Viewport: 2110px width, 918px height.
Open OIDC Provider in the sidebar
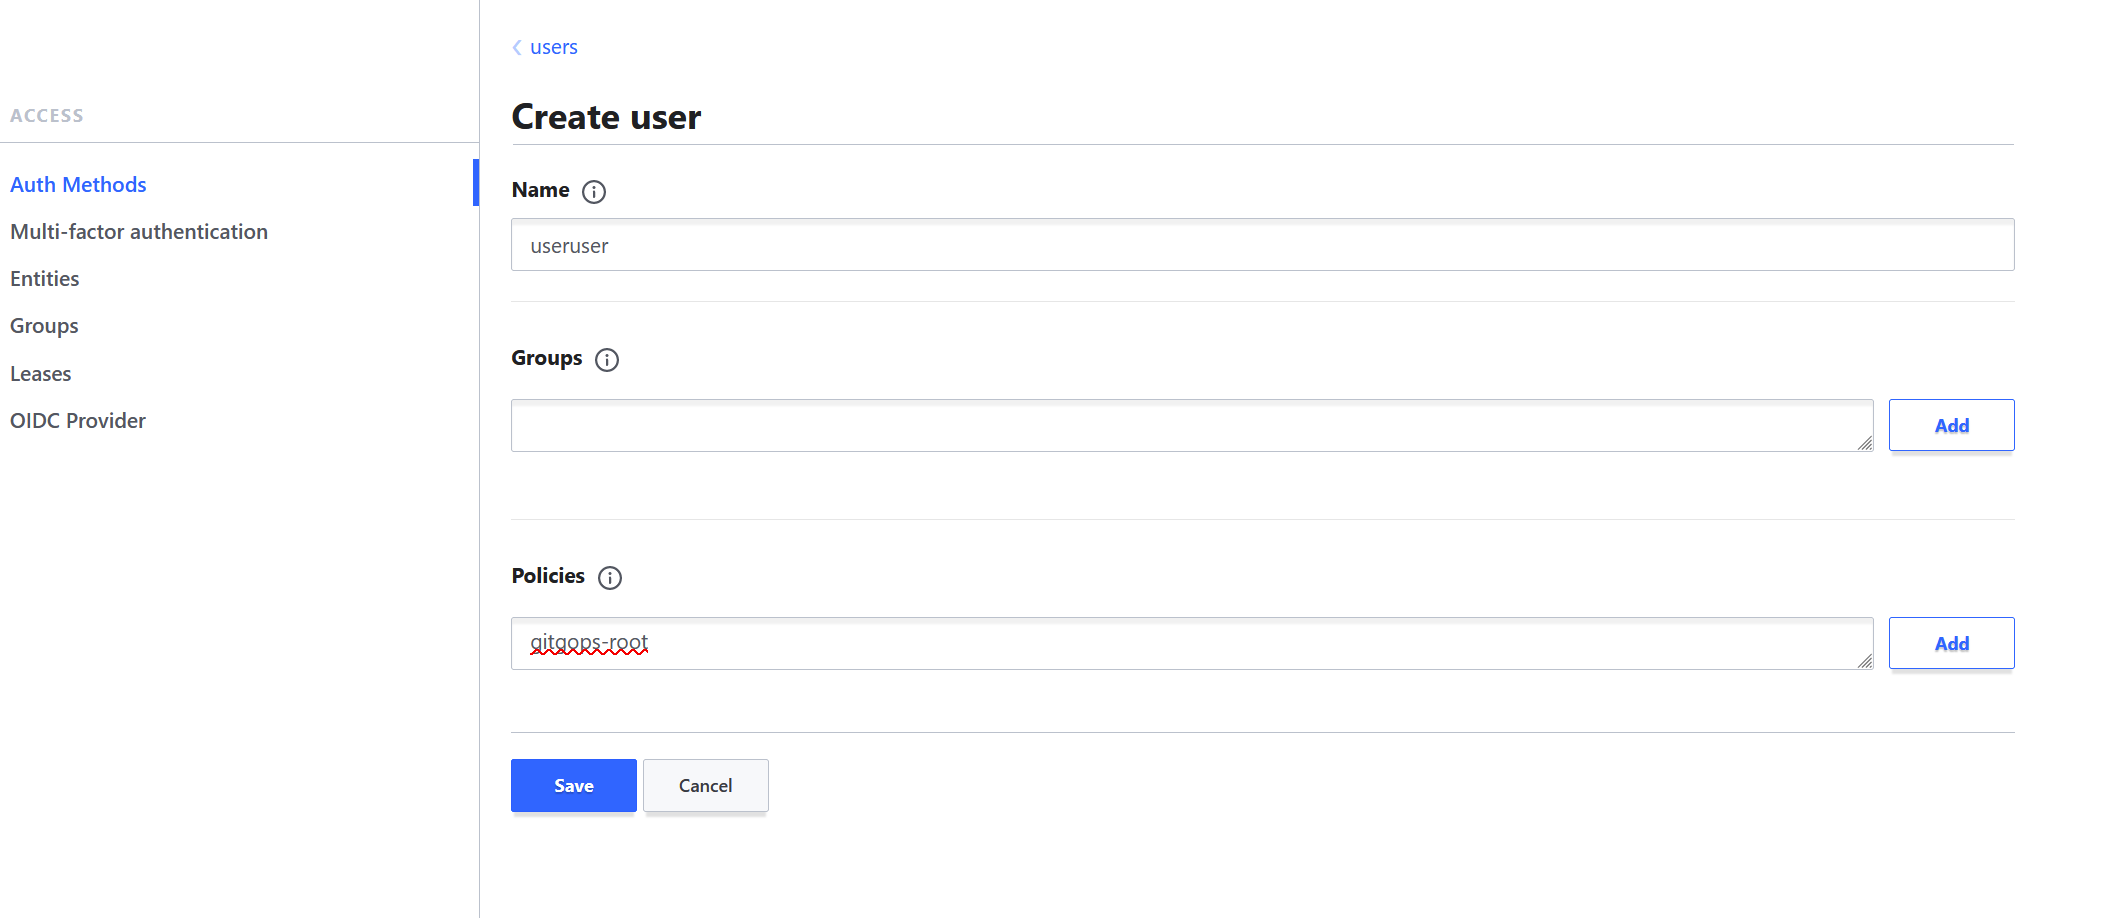(78, 421)
